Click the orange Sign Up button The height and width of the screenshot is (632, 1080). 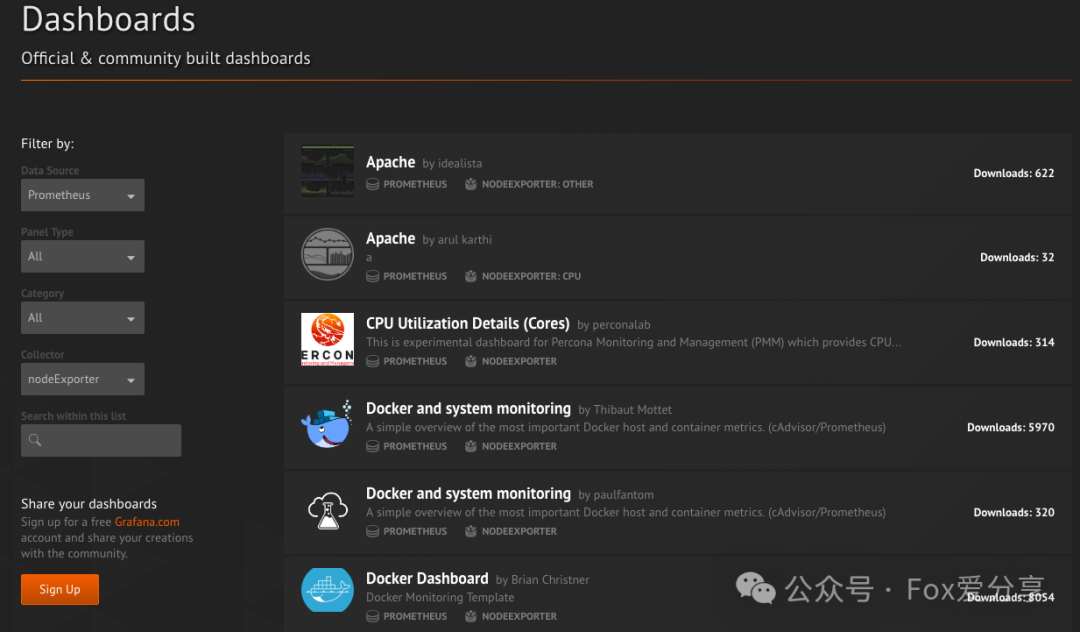[x=60, y=589]
